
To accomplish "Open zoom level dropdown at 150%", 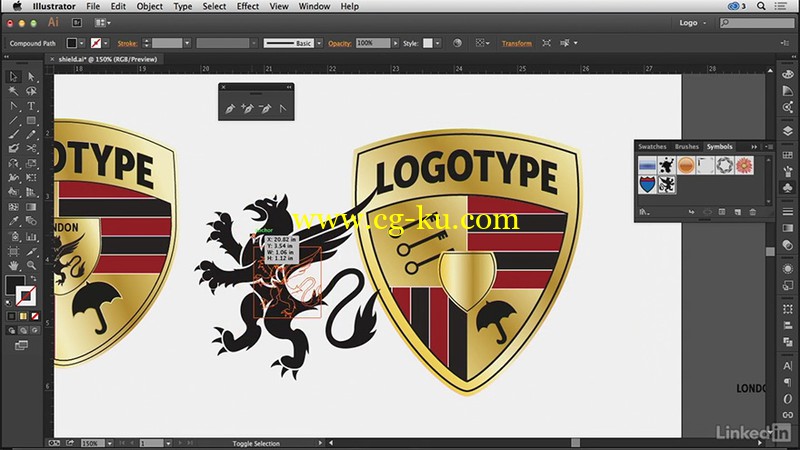I will click(109, 443).
